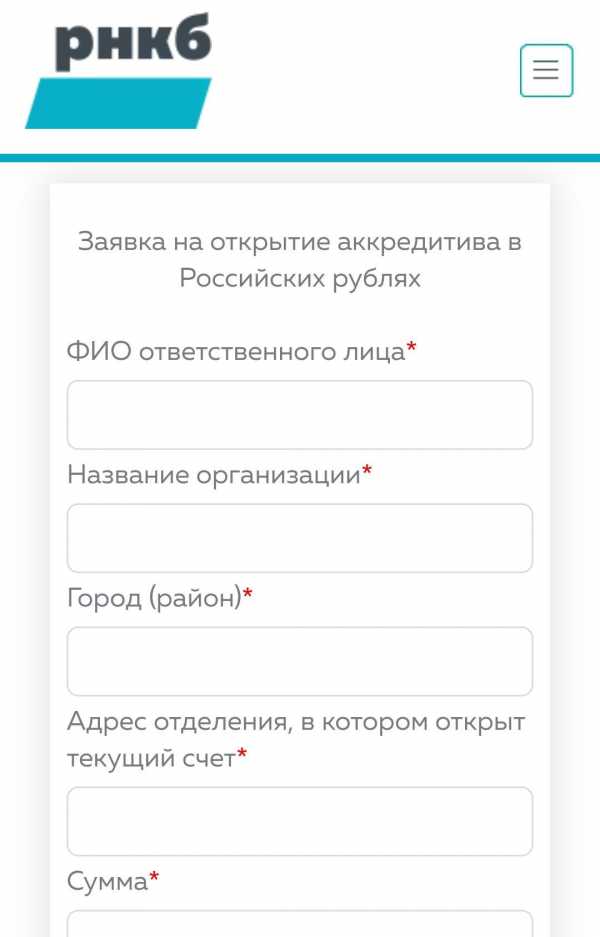The width and height of the screenshot is (600, 937).
Task: Open the hamburger menu button
Action: point(546,71)
